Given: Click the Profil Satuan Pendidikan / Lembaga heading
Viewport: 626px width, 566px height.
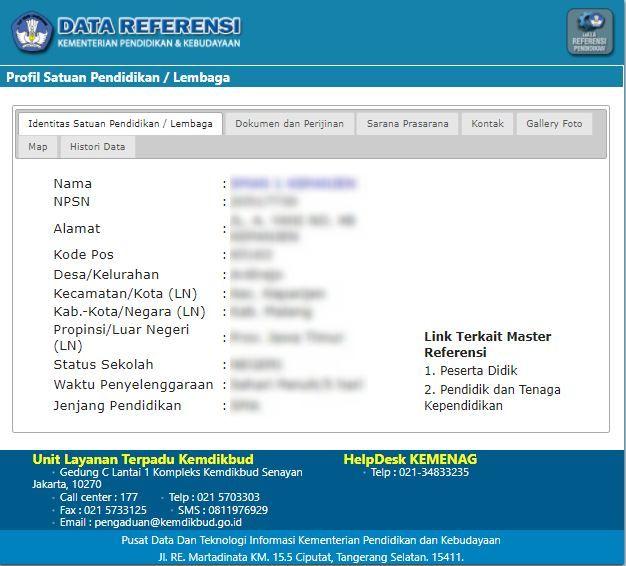Looking at the screenshot, I should pos(118,77).
